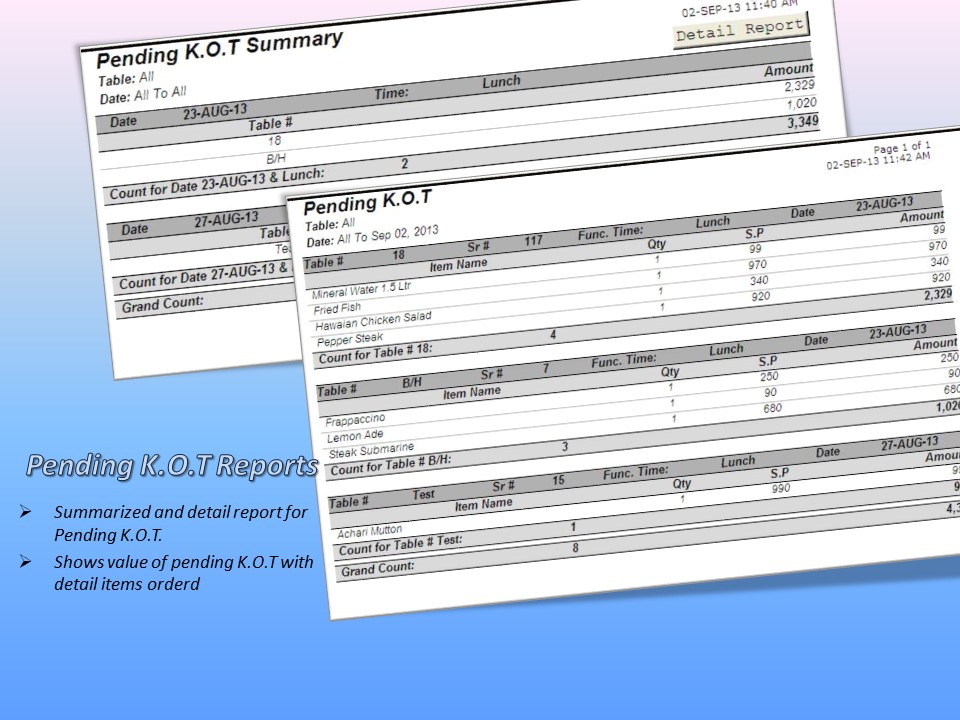Click the '02-SEP-13 11:40 AM' timestamp

coord(740,7)
